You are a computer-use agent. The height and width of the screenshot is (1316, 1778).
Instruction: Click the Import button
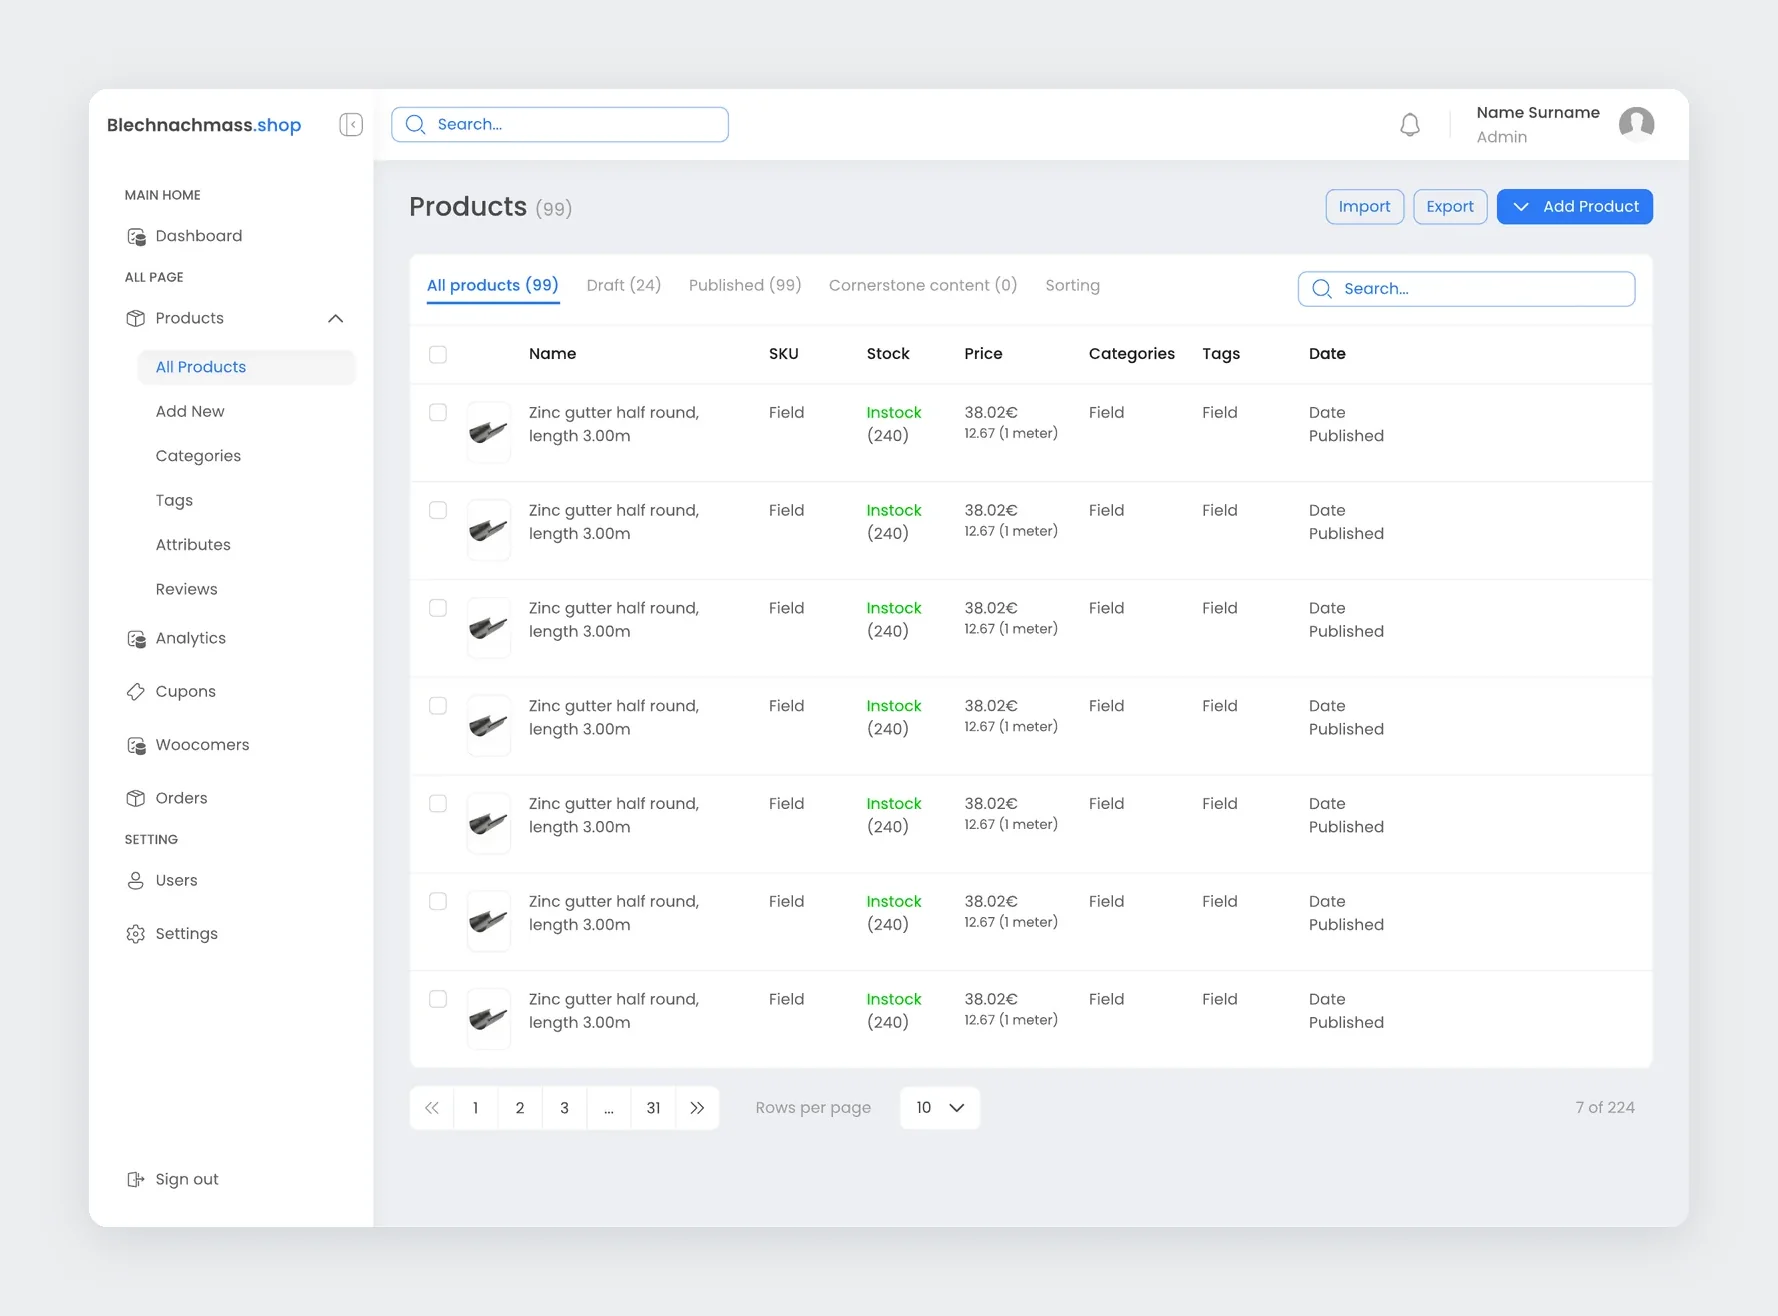point(1364,207)
